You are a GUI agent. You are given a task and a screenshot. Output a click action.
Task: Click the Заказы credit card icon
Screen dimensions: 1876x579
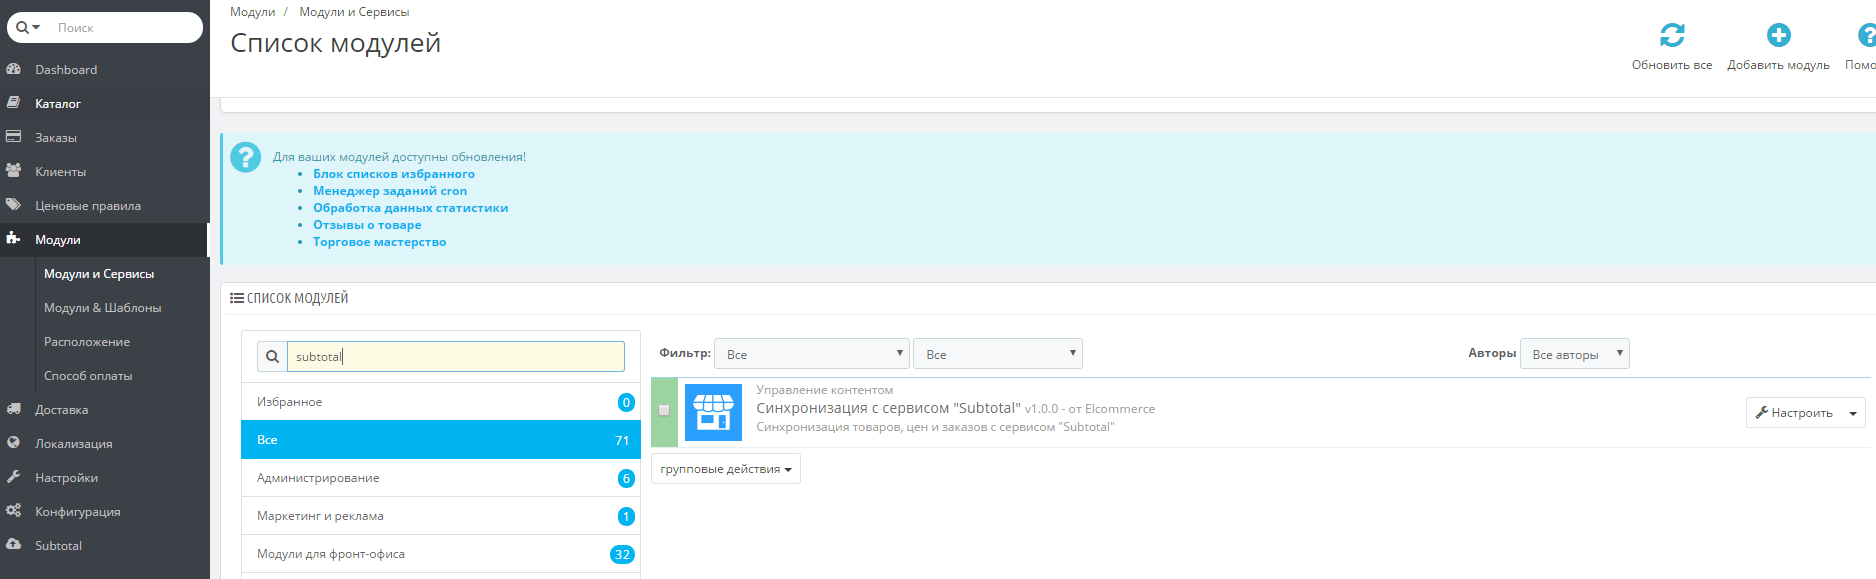point(14,137)
